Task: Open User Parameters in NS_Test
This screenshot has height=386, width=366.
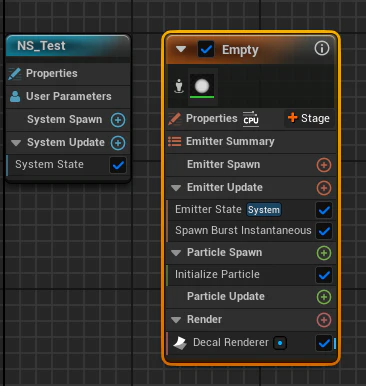Action: point(68,97)
